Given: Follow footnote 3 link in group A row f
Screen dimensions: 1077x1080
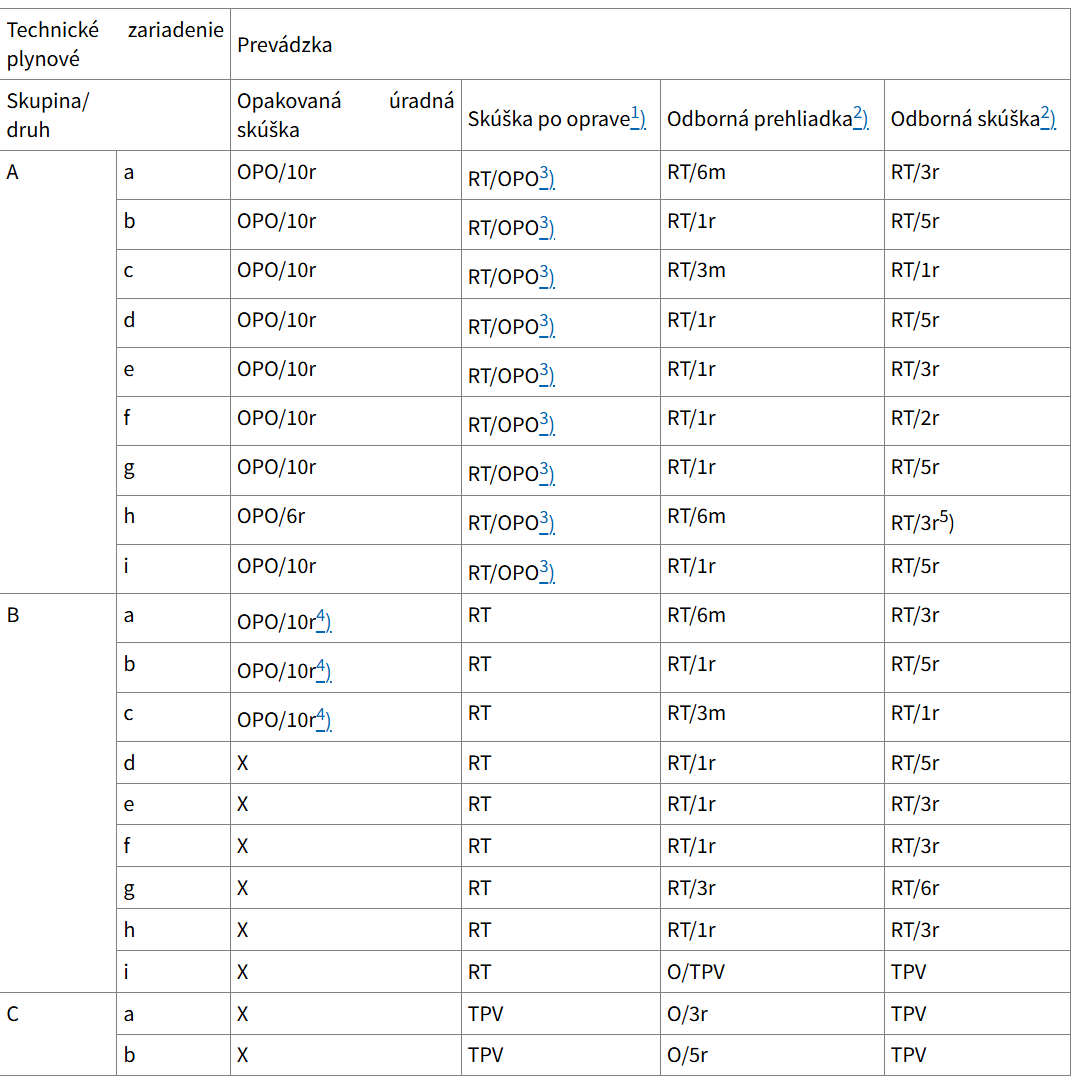Looking at the screenshot, I should [x=547, y=423].
